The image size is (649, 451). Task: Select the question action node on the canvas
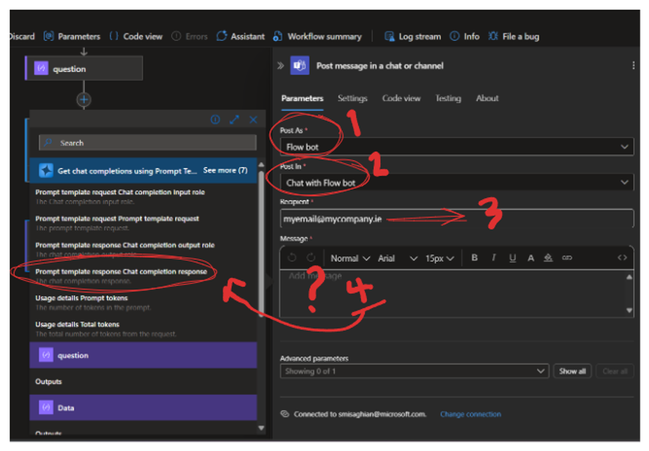(84, 68)
